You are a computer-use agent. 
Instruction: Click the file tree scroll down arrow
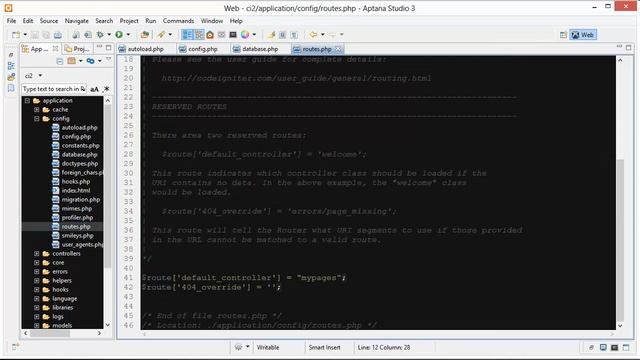(x=108, y=325)
